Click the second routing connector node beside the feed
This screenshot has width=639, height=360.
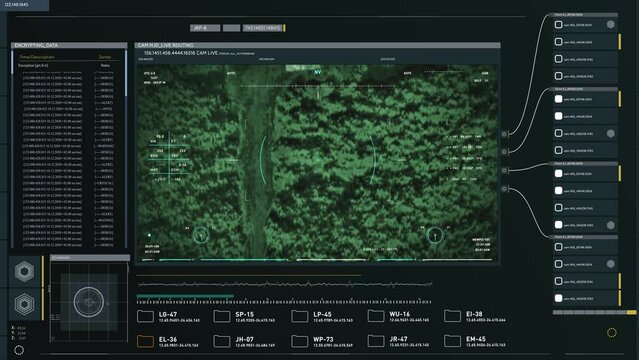click(505, 152)
